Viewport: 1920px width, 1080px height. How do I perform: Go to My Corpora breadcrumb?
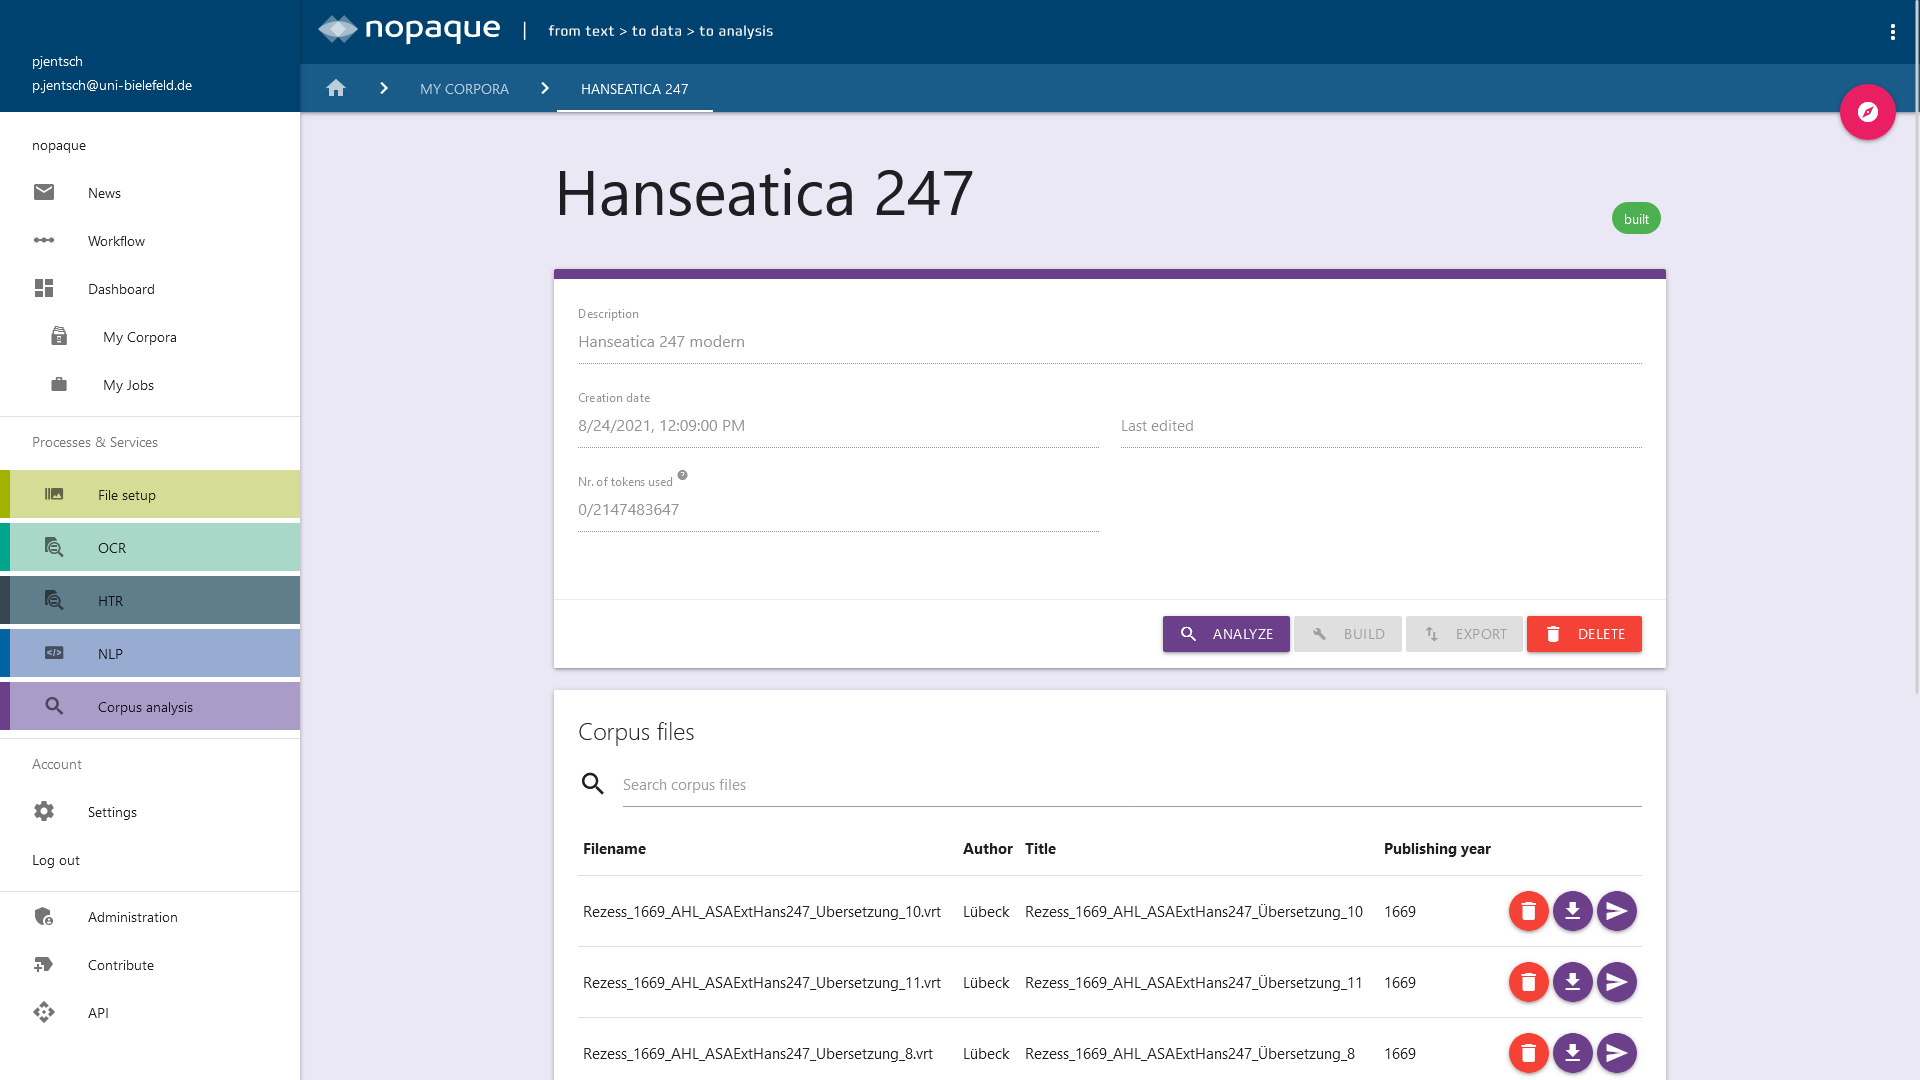coord(464,89)
